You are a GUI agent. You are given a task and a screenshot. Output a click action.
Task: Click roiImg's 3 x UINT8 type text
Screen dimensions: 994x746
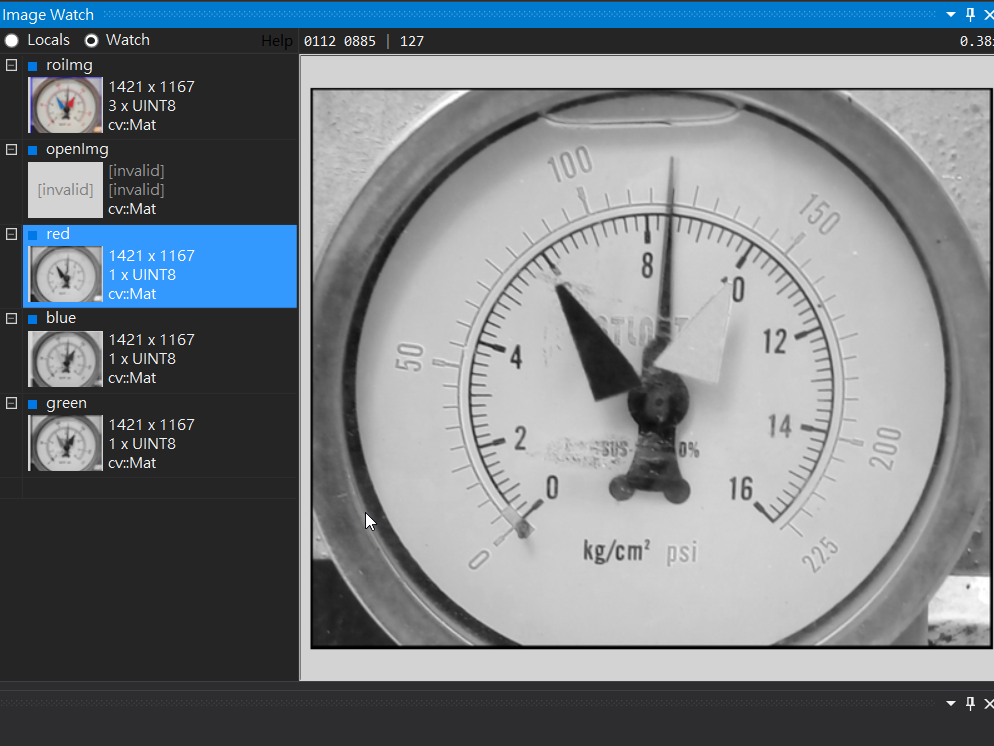click(142, 106)
